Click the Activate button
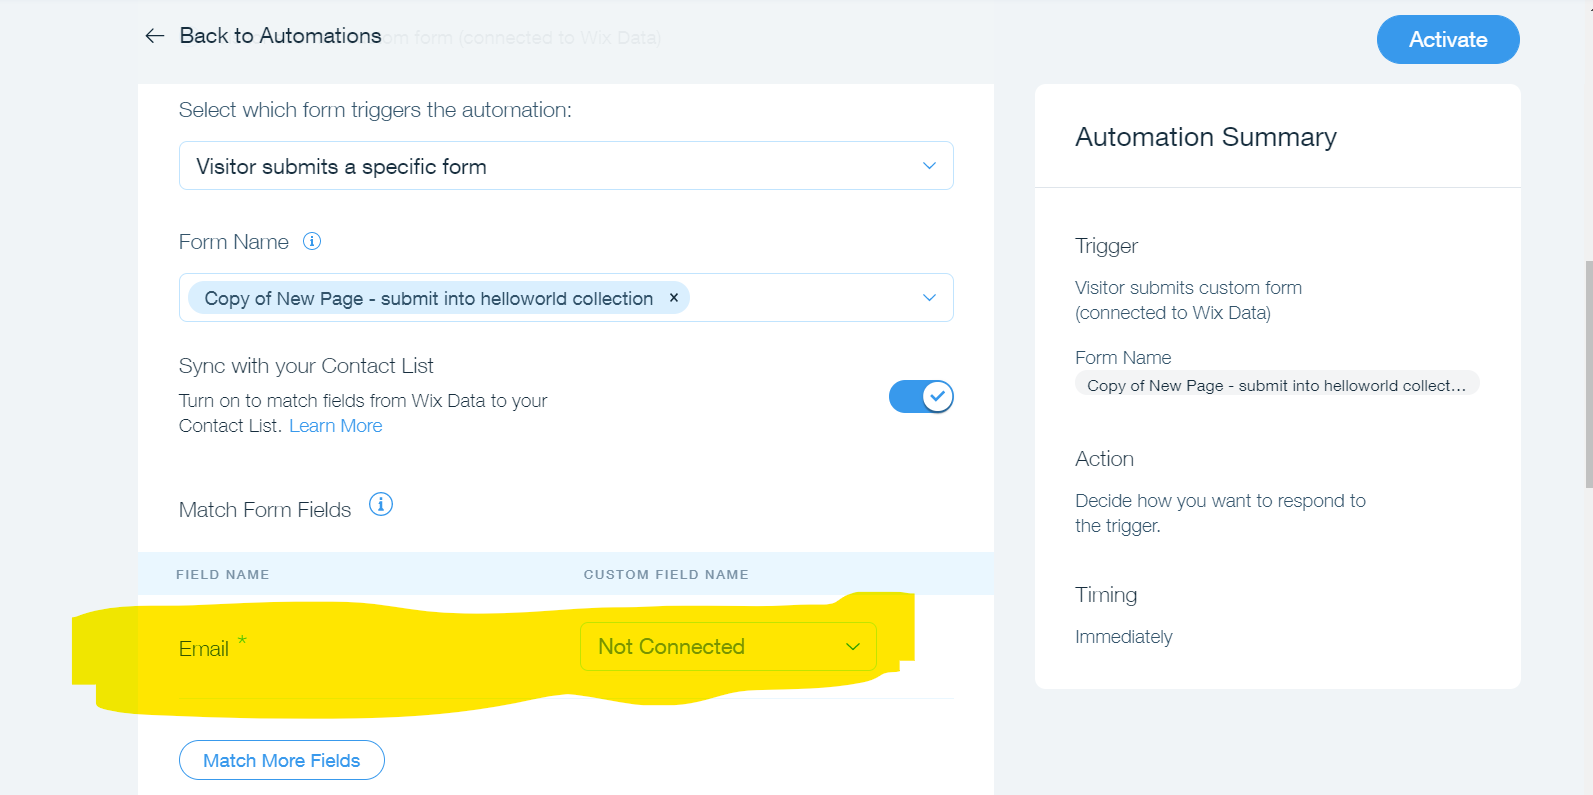Viewport: 1593px width, 795px height. 1447,40
